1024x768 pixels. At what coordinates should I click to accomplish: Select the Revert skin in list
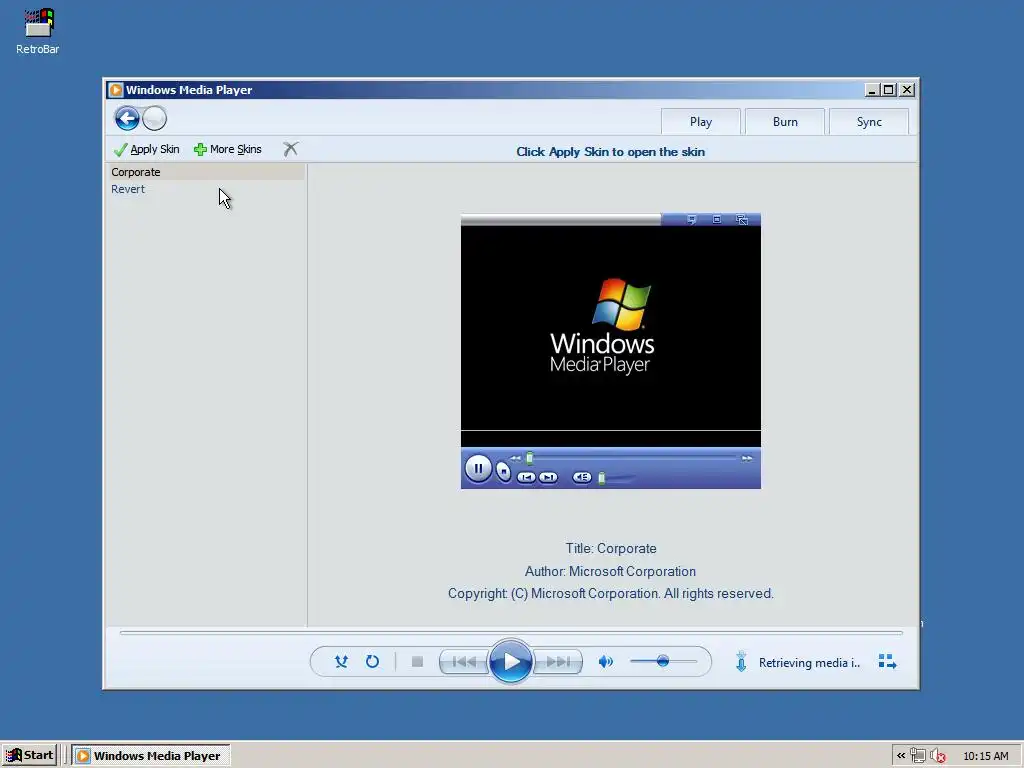(205, 189)
